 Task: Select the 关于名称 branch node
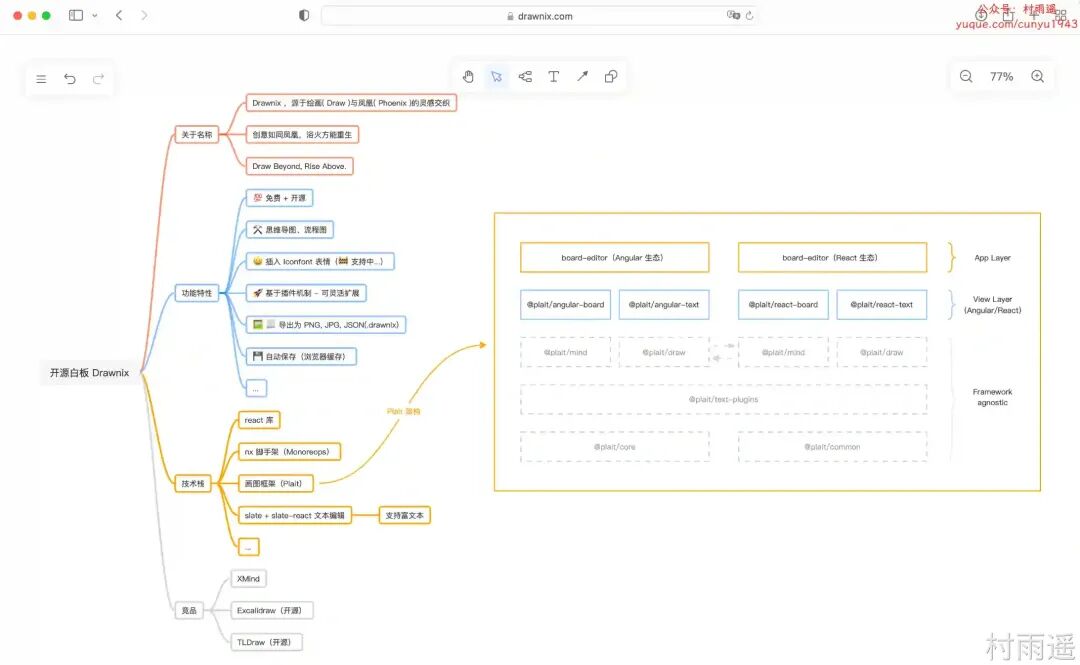coord(197,134)
